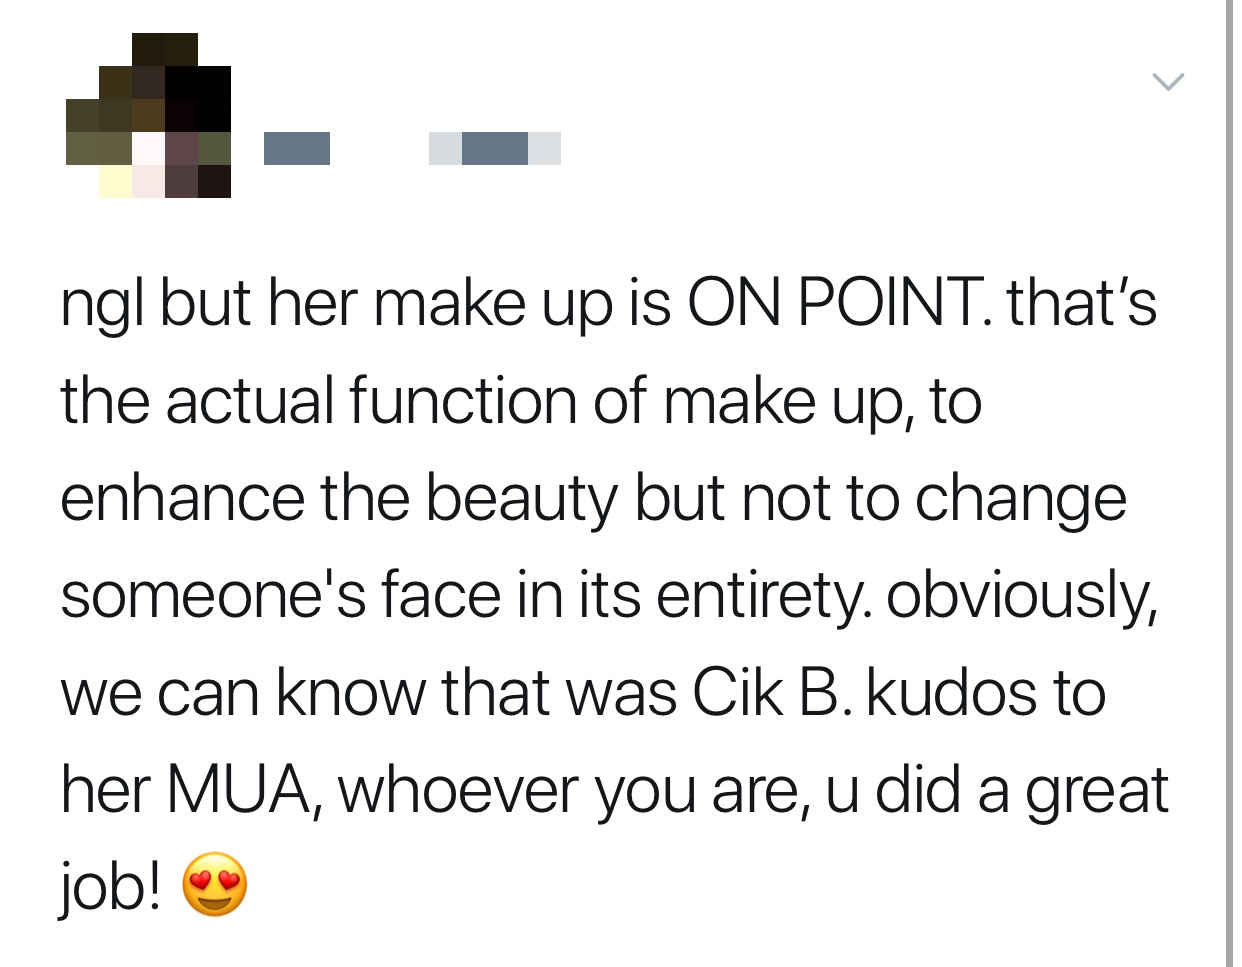Click the word "obviously," in the tweet
Image resolution: width=1242 pixels, height=967 pixels.
tap(1021, 596)
